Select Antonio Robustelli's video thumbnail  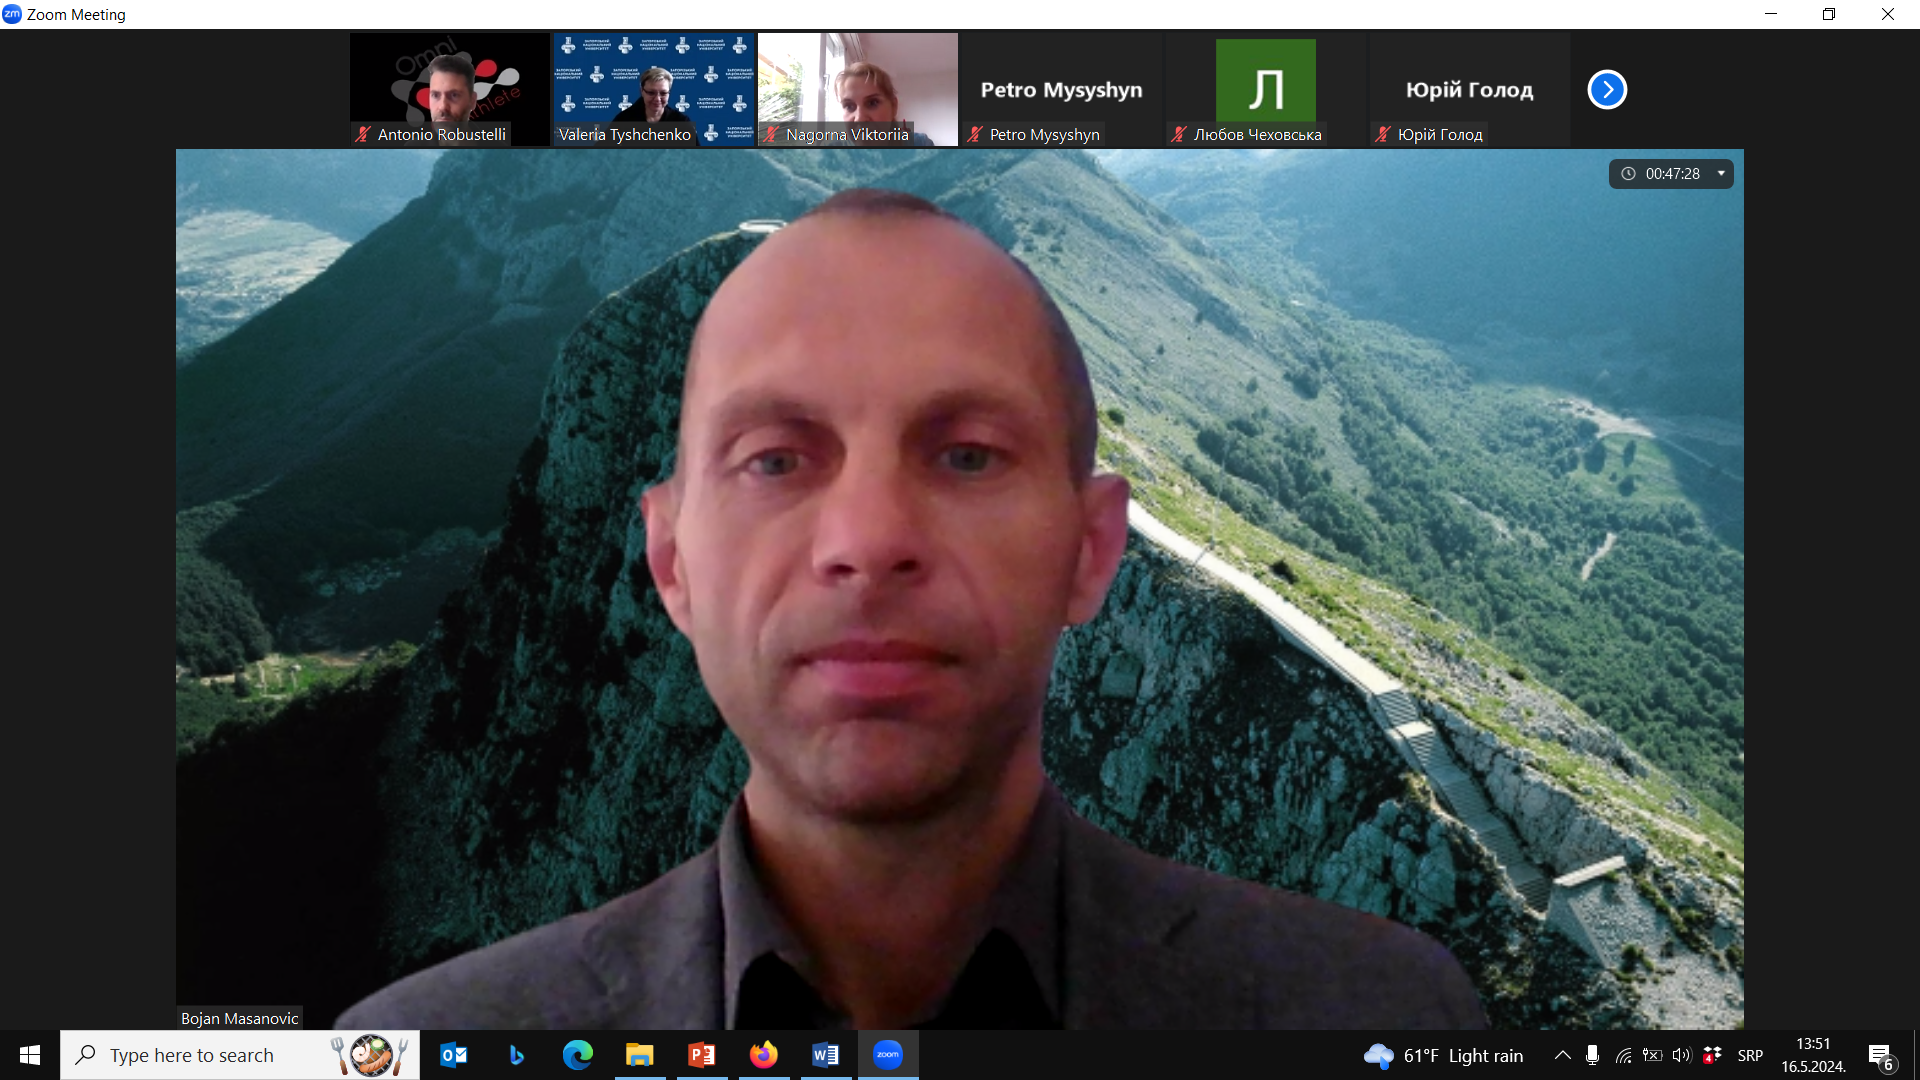pos(450,90)
